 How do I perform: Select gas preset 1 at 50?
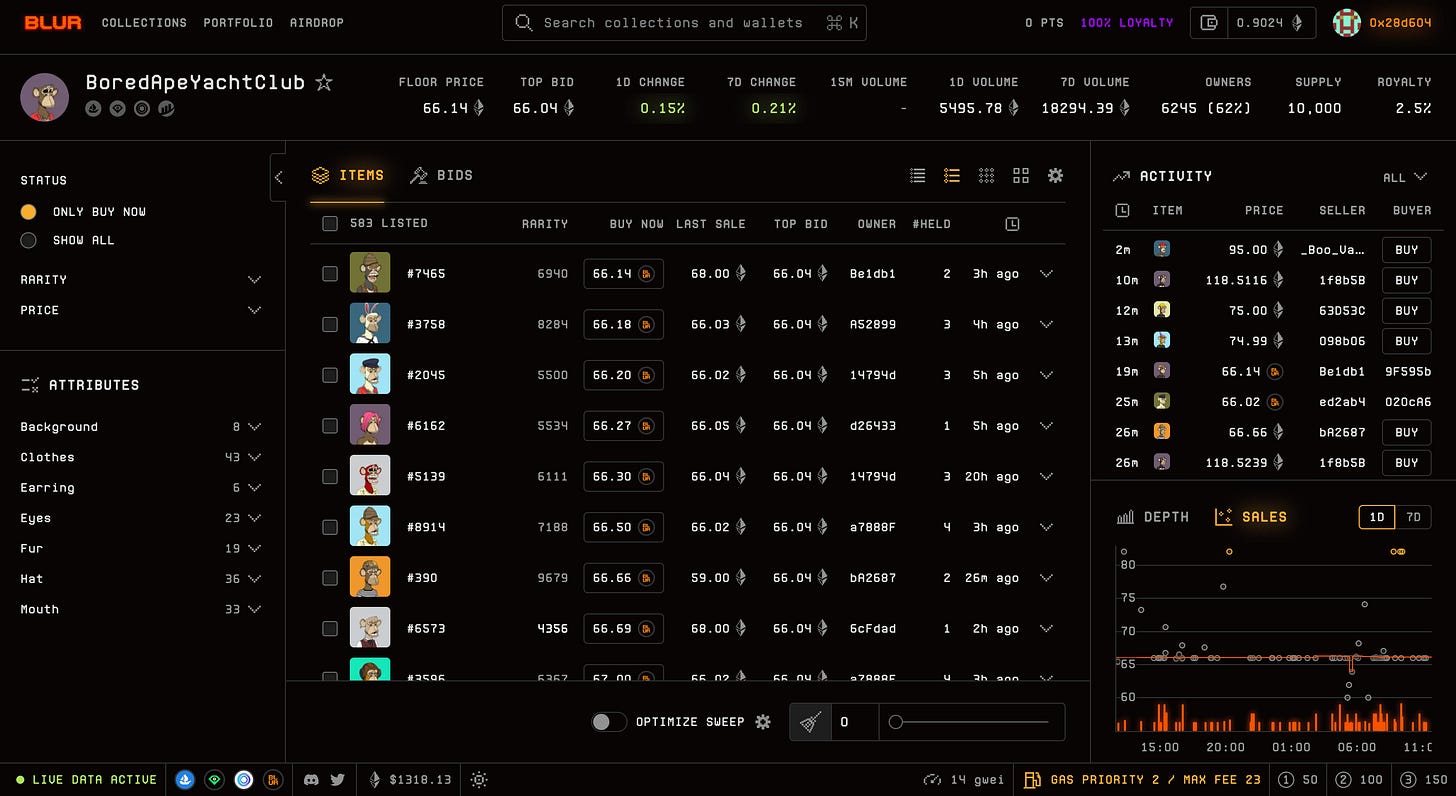(1297, 780)
